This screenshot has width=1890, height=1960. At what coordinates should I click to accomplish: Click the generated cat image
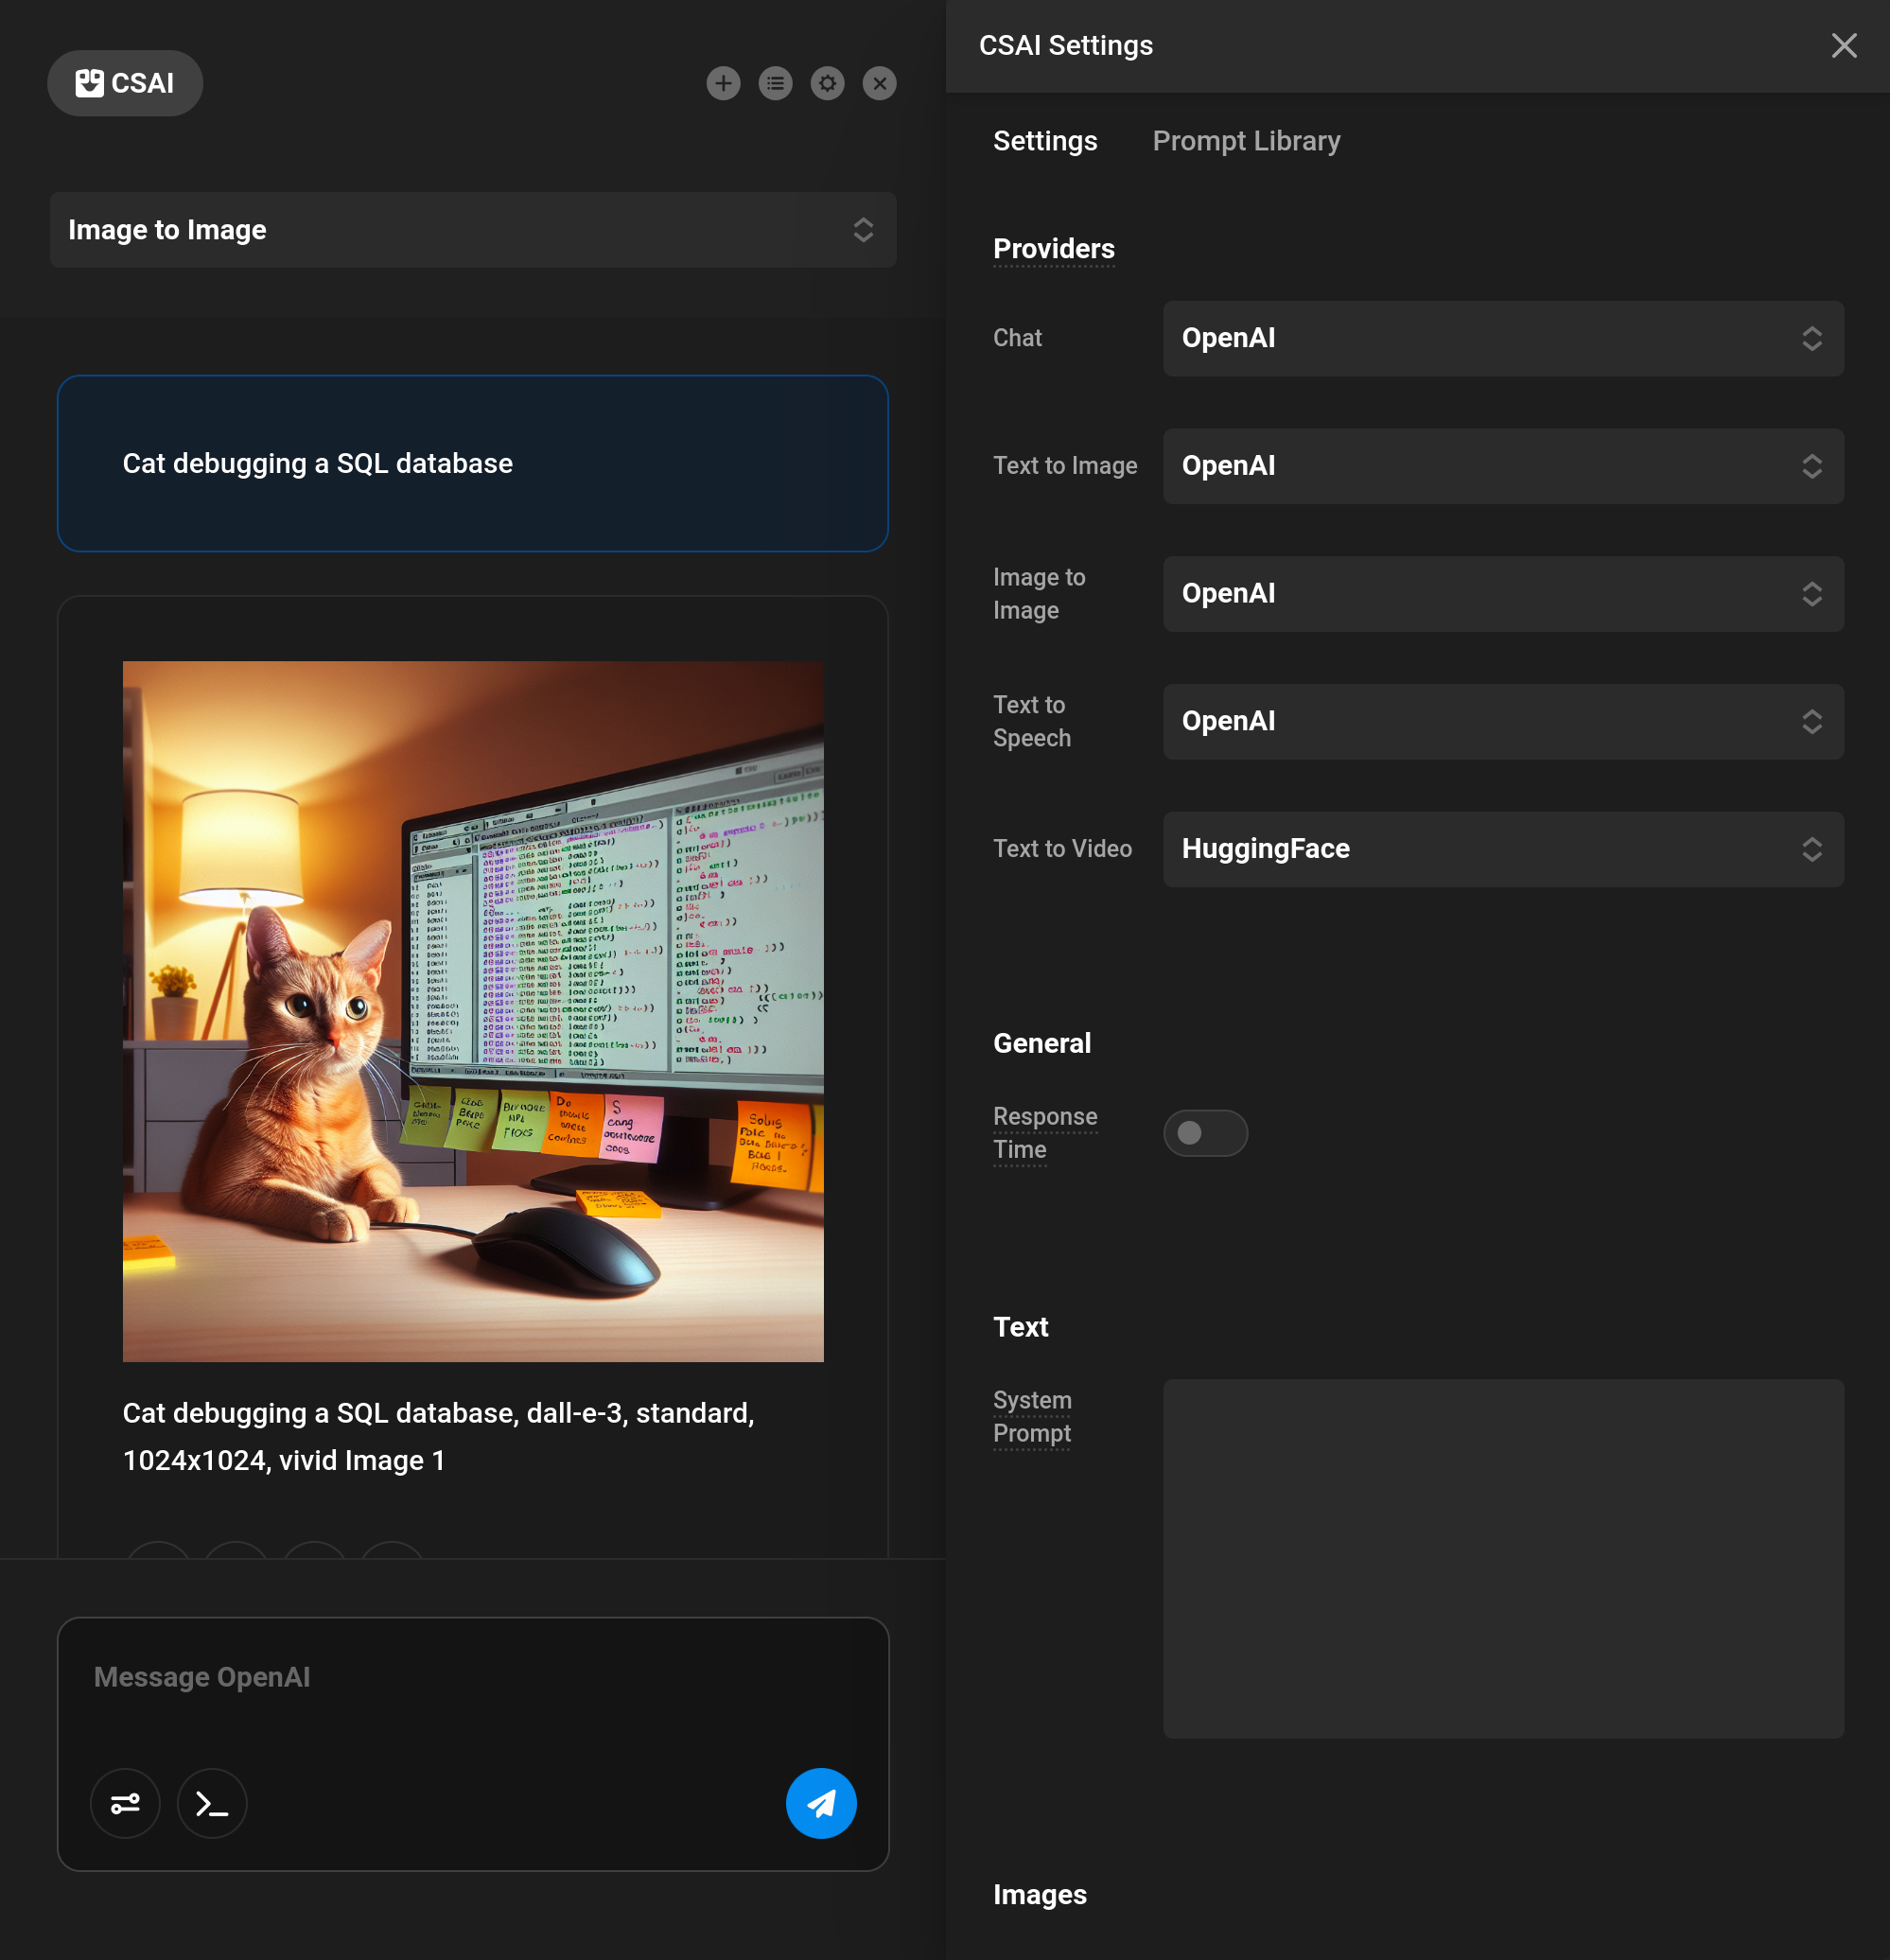[472, 1011]
